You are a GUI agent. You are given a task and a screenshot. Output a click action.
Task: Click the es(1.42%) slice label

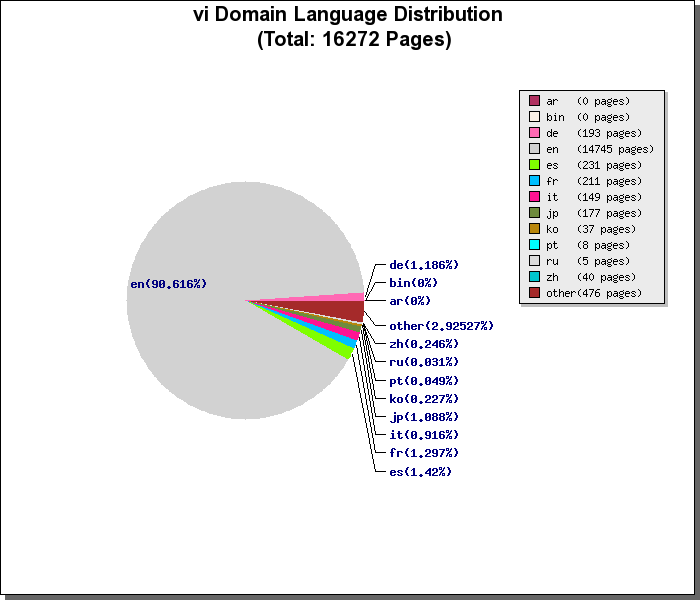pyautogui.click(x=420, y=471)
